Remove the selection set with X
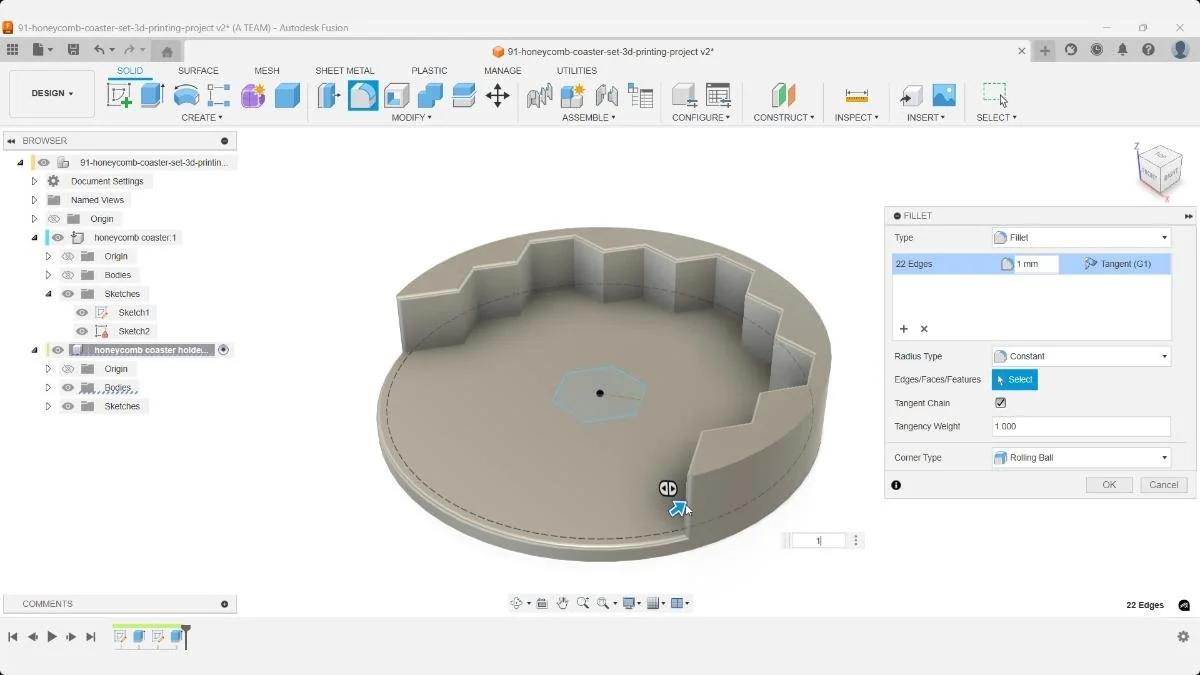 click(x=924, y=329)
